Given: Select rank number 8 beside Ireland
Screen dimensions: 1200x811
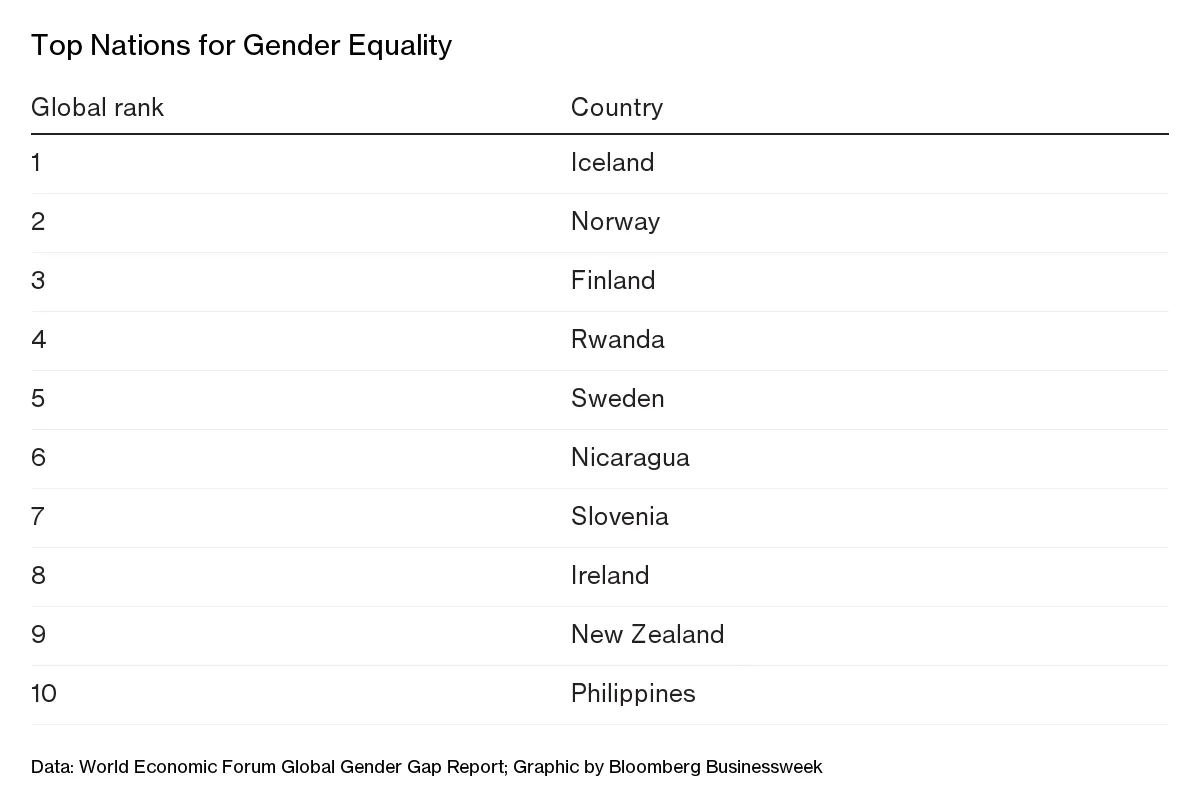Looking at the screenshot, I should (38, 575).
